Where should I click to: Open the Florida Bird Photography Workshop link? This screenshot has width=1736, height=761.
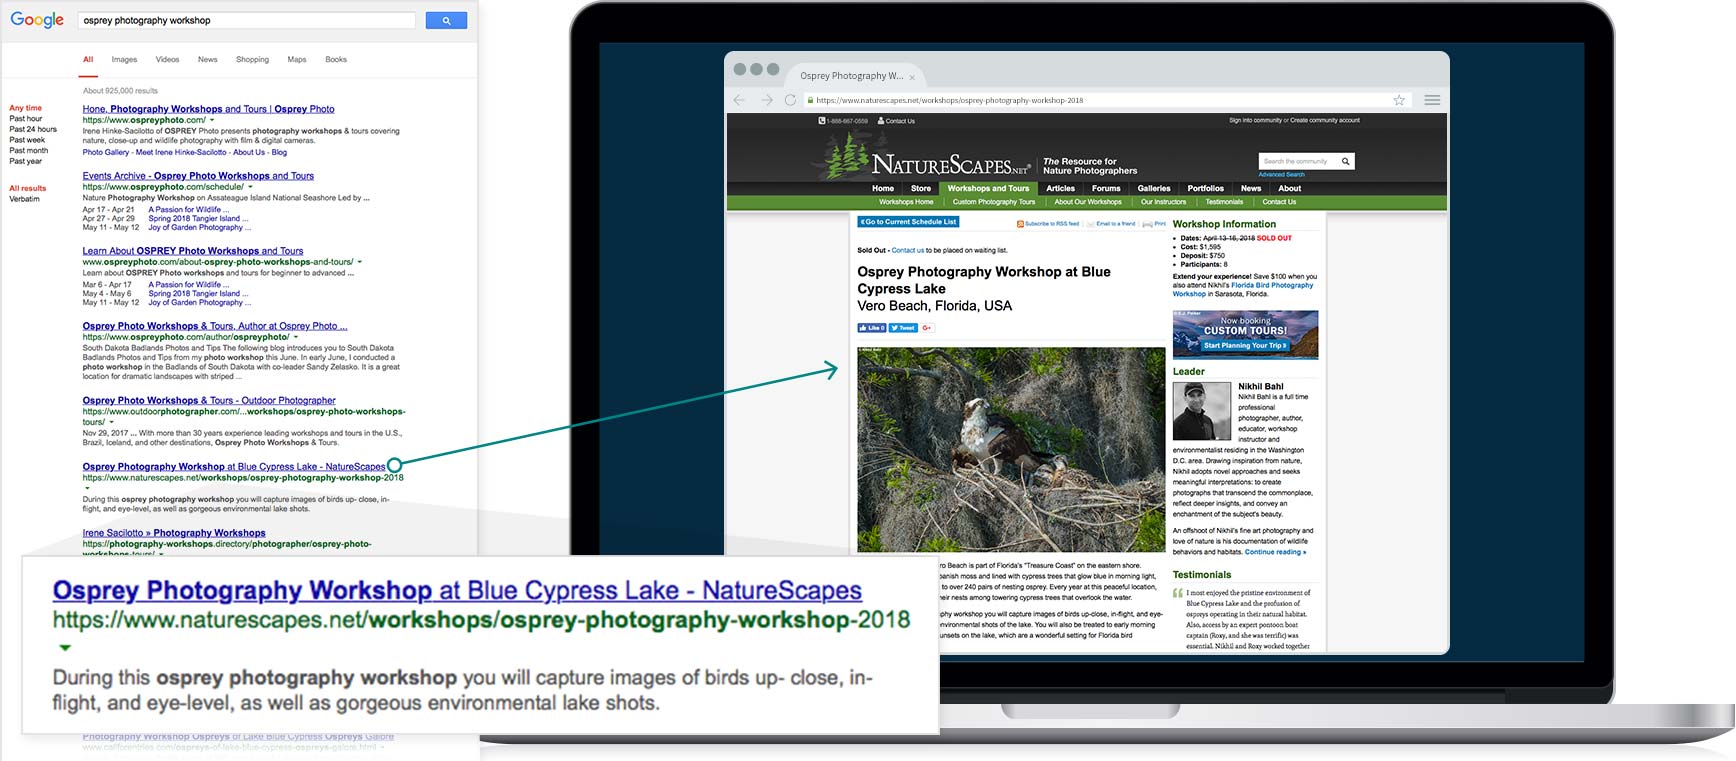1271,286
